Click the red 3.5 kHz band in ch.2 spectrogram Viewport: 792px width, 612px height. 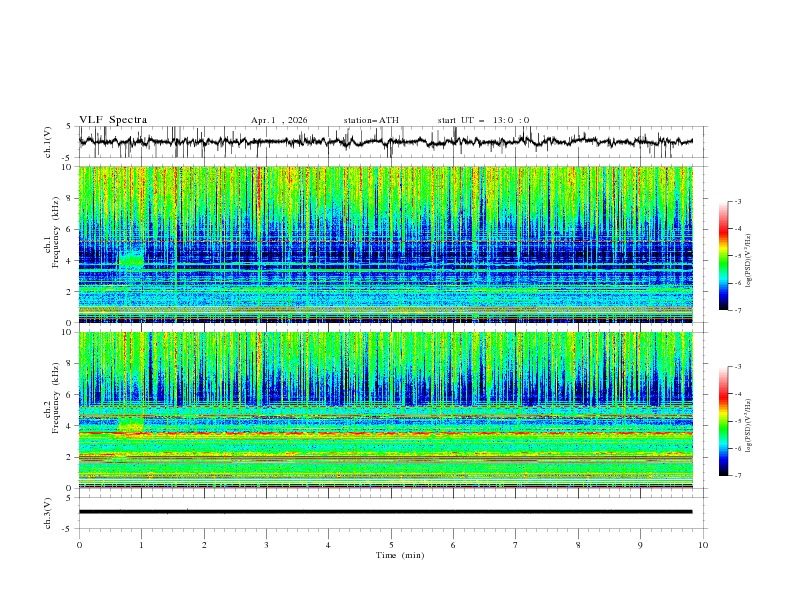point(385,433)
